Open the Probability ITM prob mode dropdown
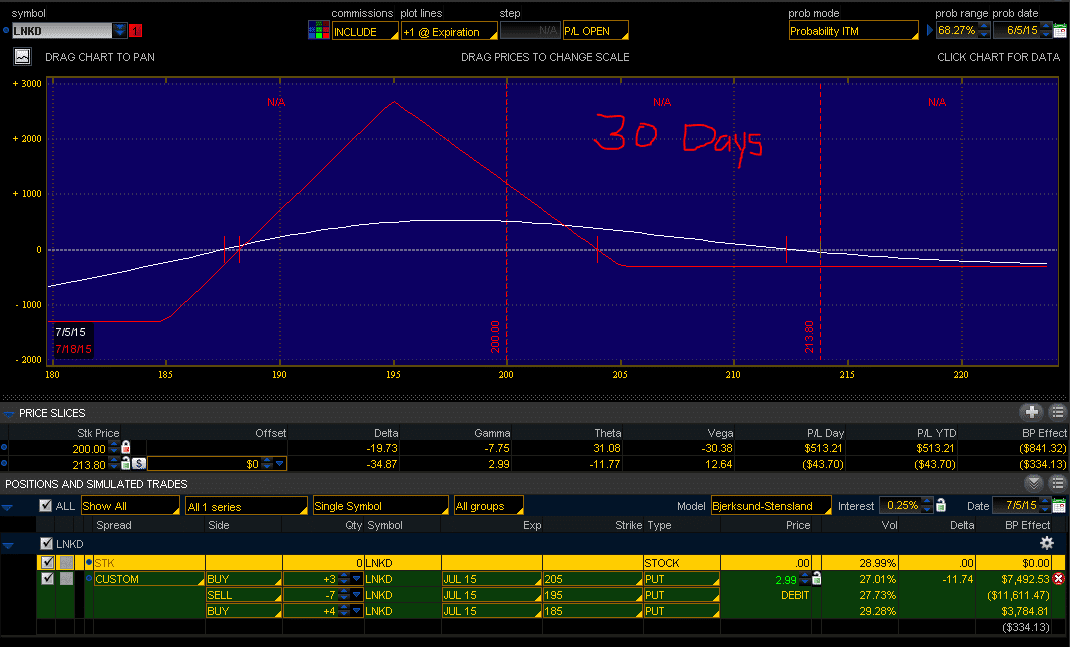Image resolution: width=1070 pixels, height=647 pixels. (x=853, y=31)
